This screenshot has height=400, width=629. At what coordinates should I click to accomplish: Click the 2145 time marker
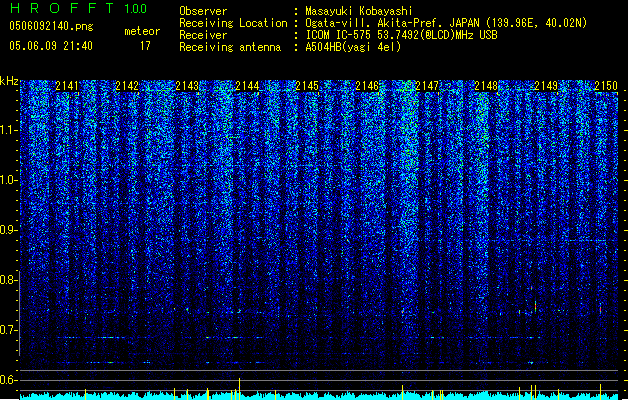[307, 85]
